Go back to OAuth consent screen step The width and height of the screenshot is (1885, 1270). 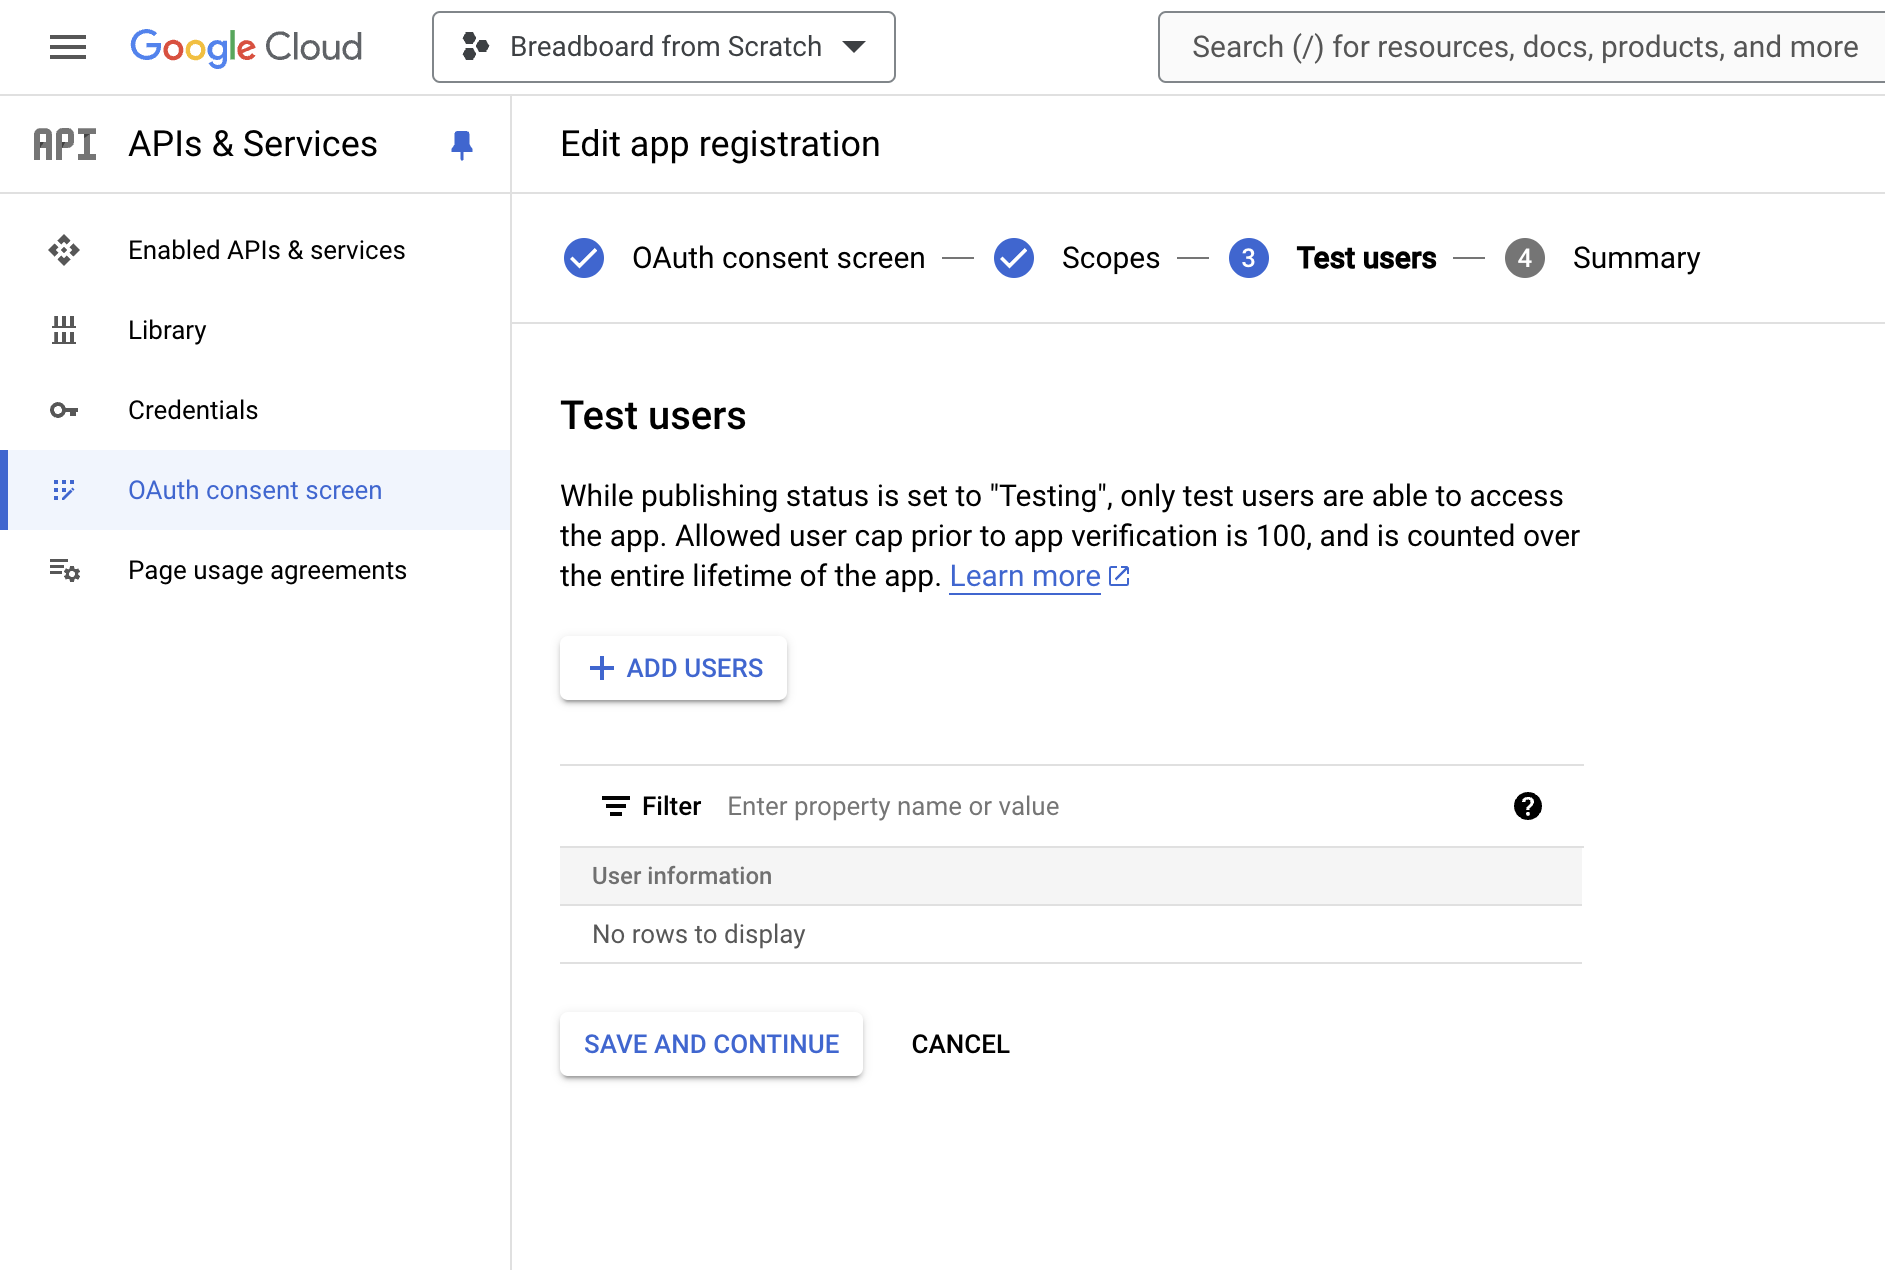pyautogui.click(x=778, y=258)
